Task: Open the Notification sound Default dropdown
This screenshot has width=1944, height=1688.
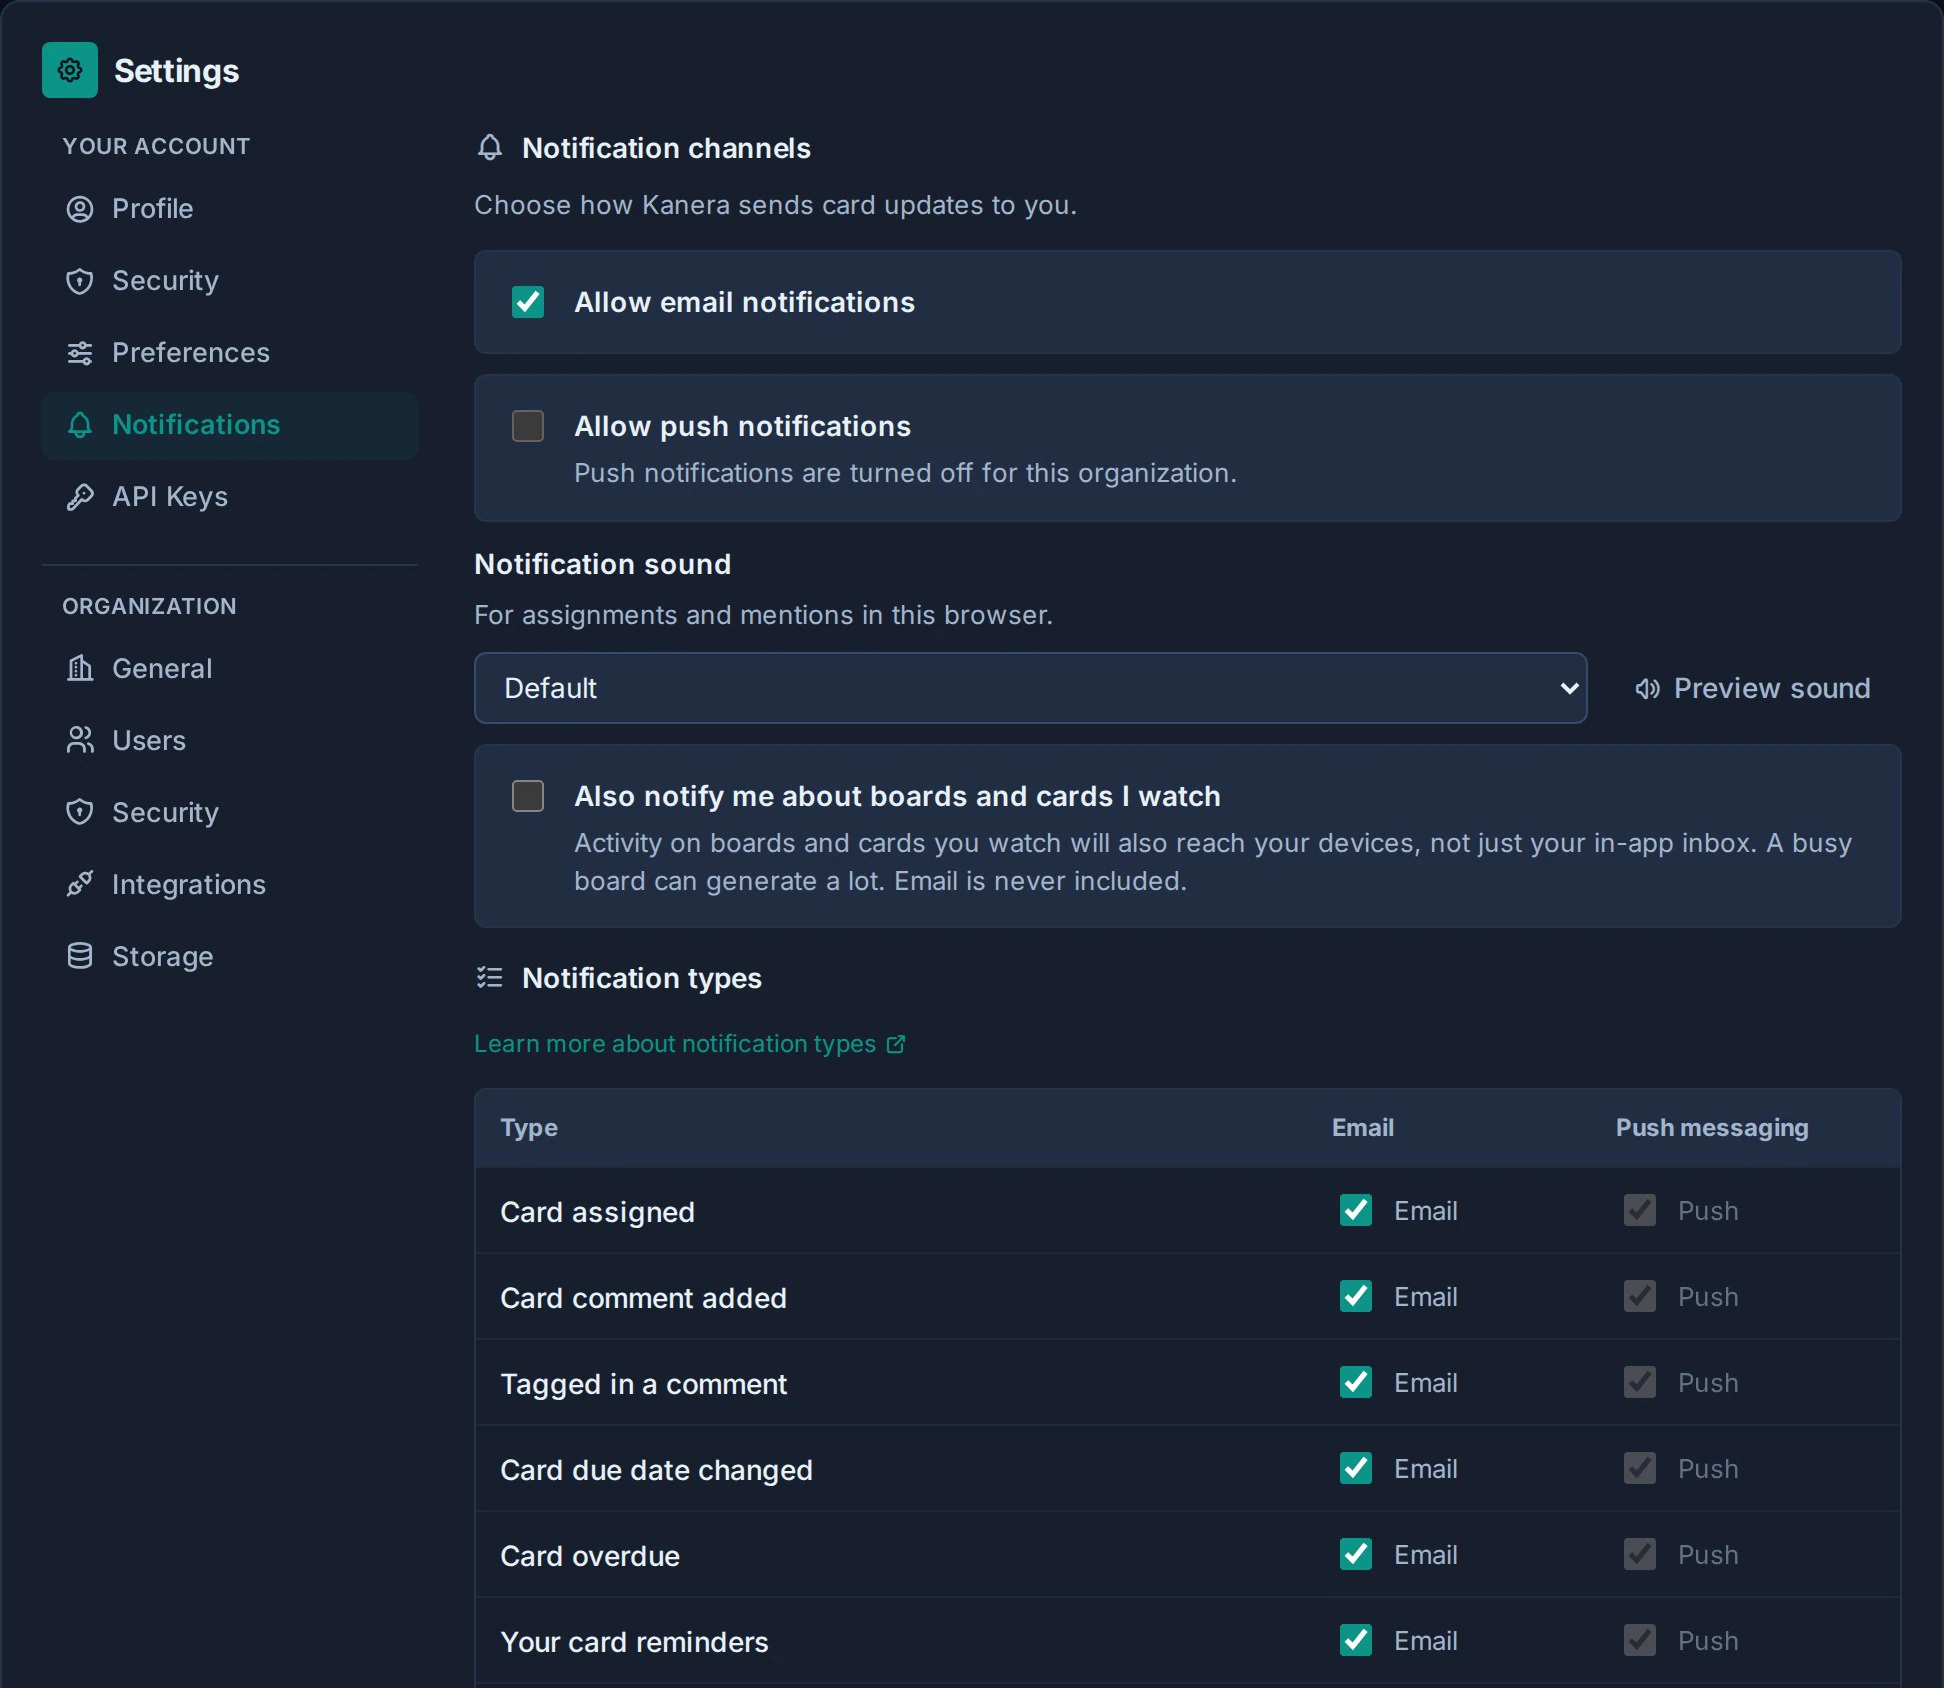Action: (x=1030, y=688)
